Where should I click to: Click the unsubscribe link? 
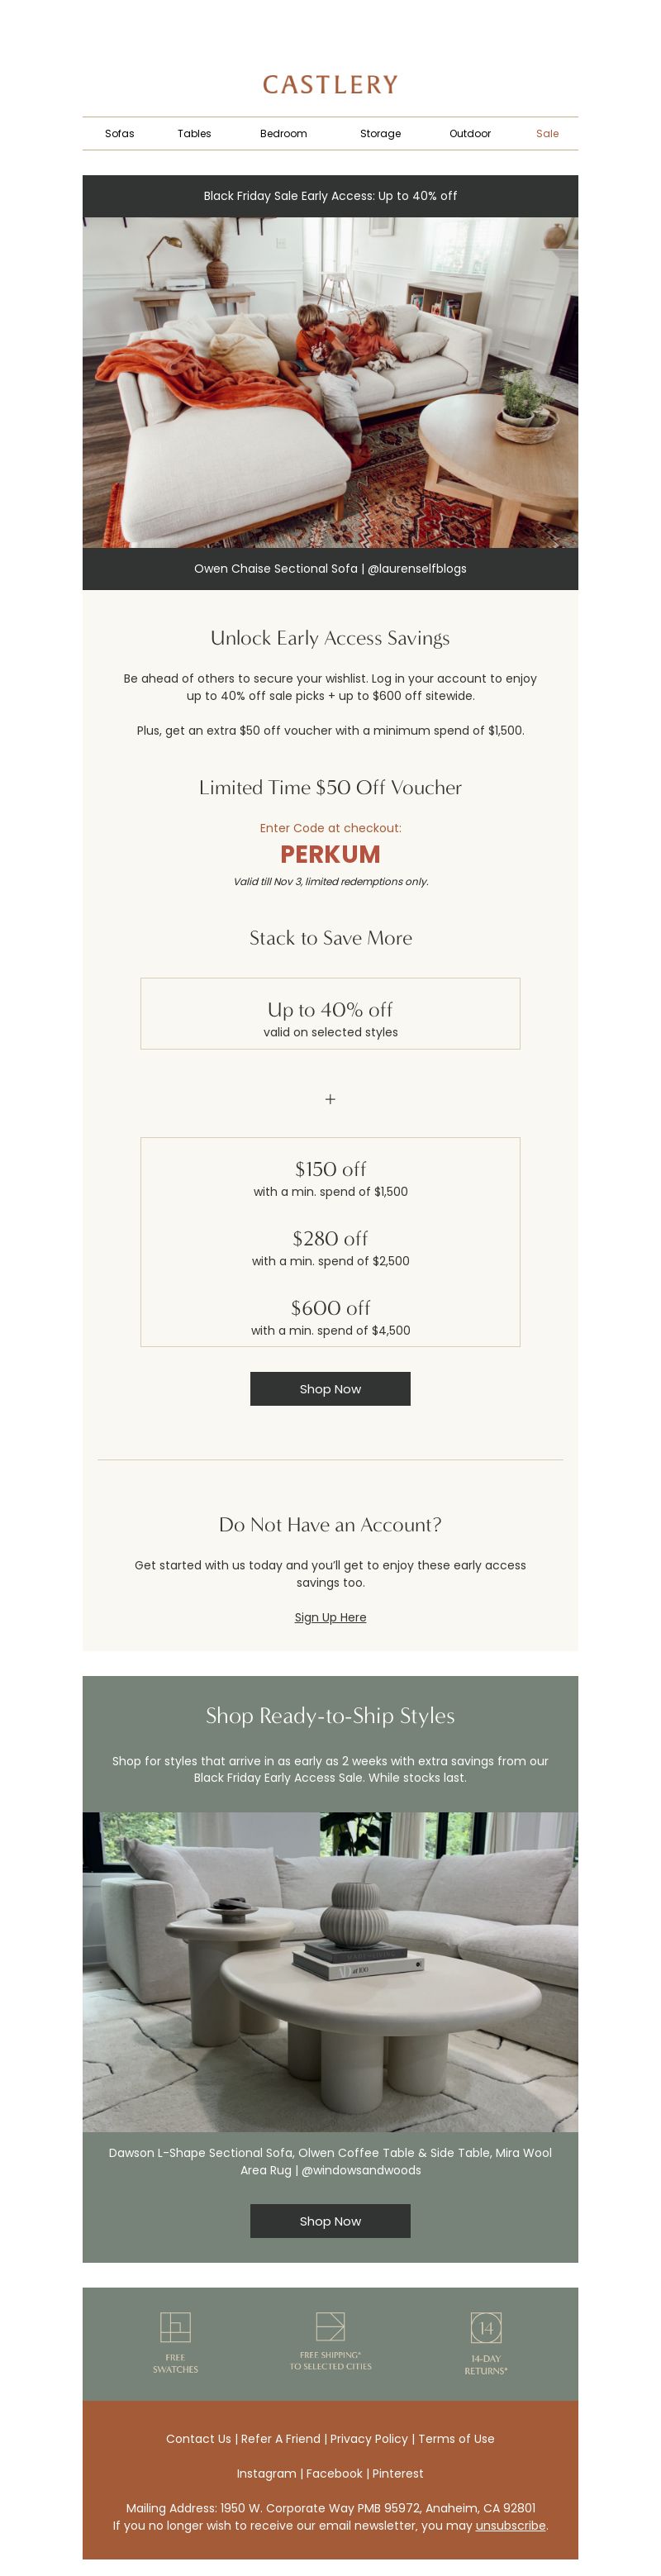(510, 2525)
